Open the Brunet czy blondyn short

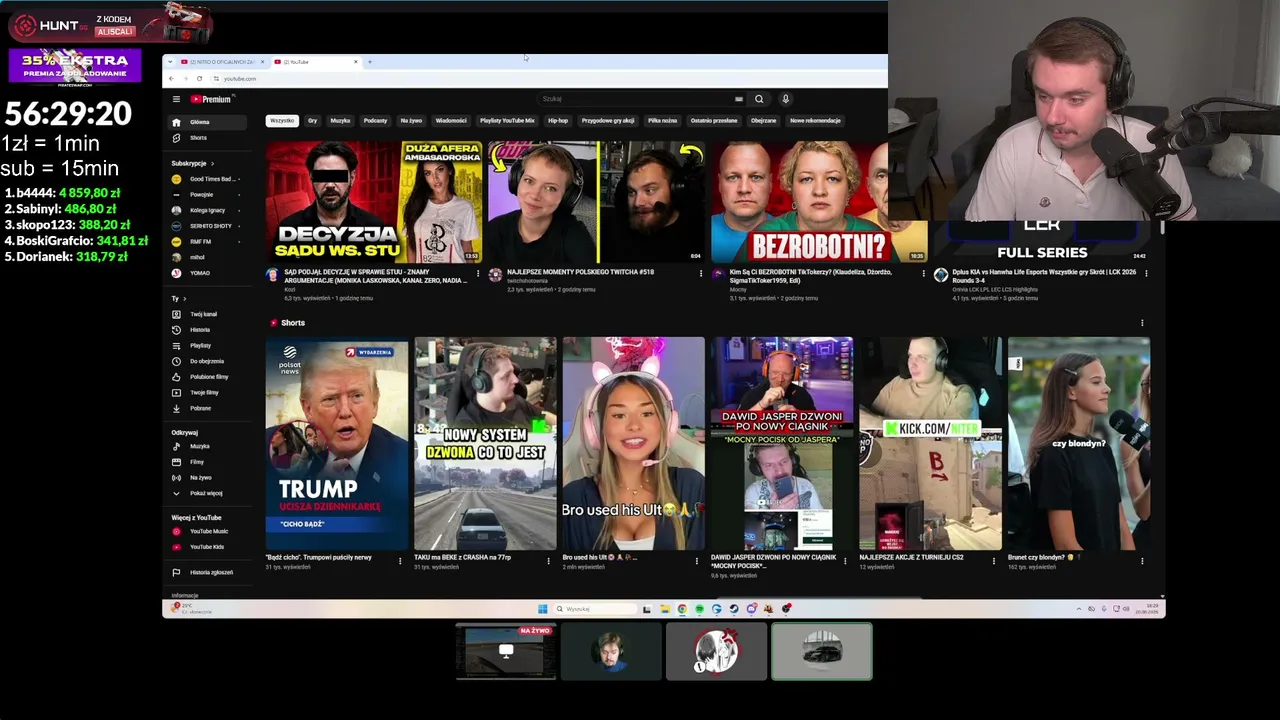click(x=1078, y=444)
